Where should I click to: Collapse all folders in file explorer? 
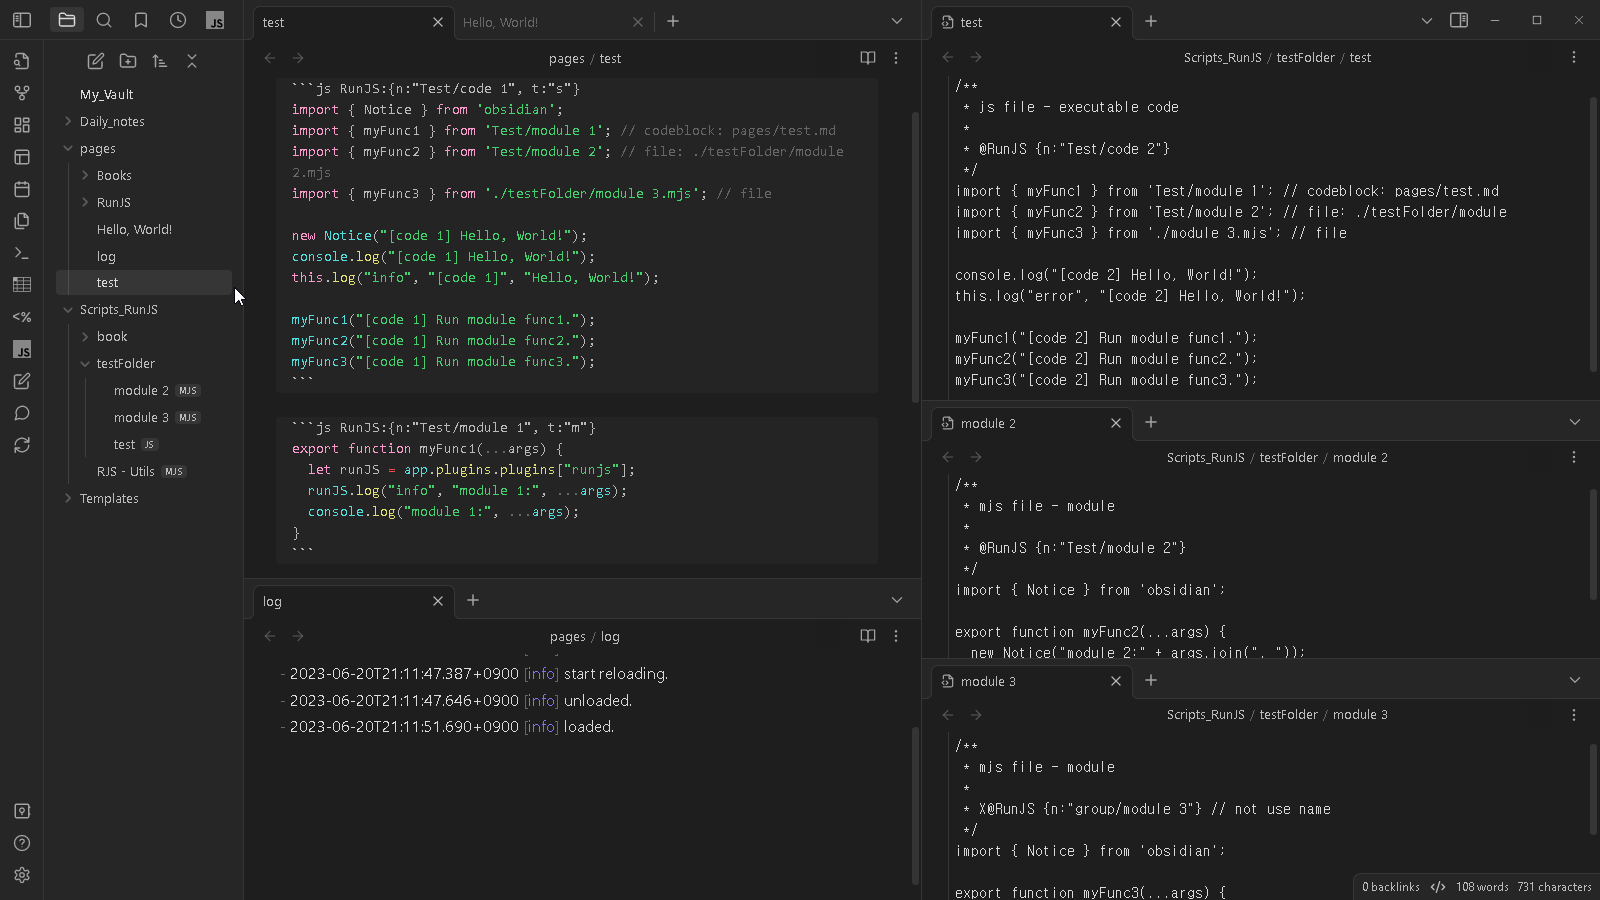point(192,61)
